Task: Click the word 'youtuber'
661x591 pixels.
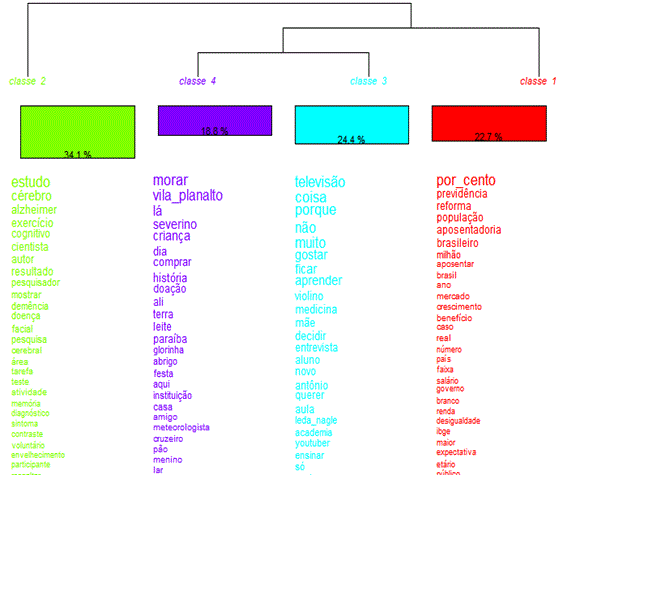Action: (313, 443)
